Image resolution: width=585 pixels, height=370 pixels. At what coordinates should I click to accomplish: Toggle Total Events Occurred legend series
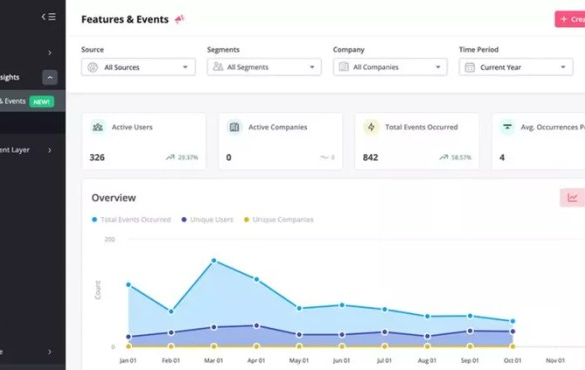coord(131,220)
